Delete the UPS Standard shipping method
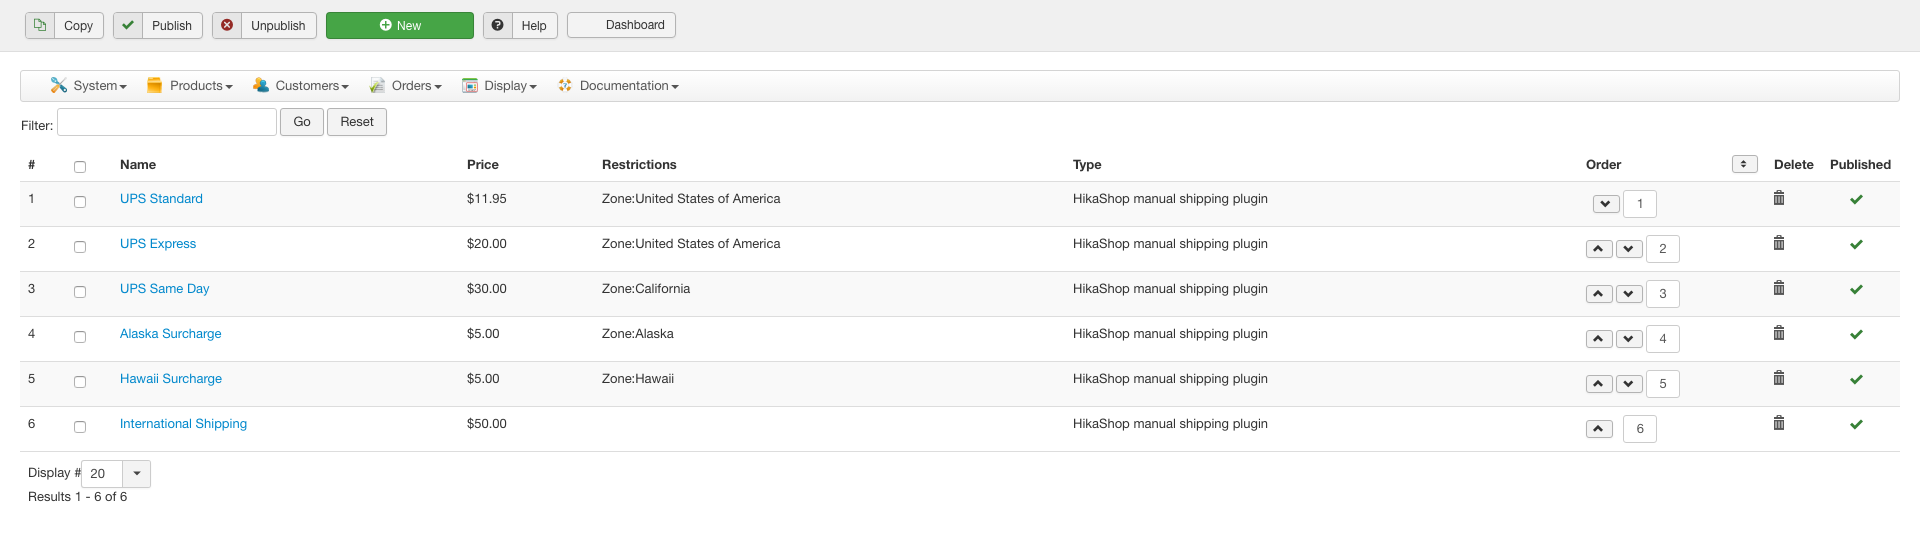 pos(1779,198)
